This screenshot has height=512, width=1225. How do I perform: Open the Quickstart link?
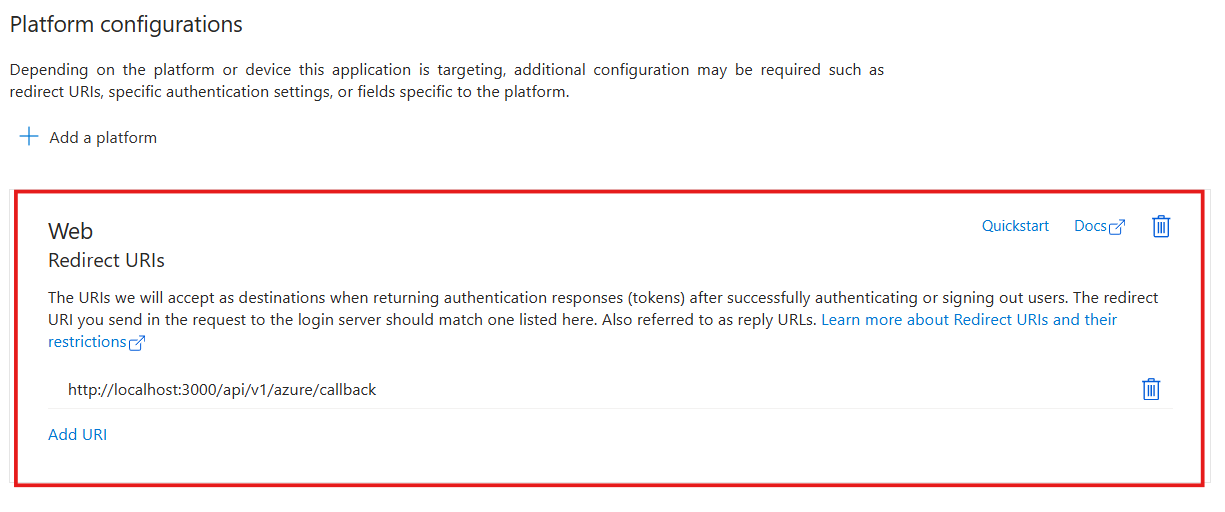pyautogui.click(x=1015, y=226)
